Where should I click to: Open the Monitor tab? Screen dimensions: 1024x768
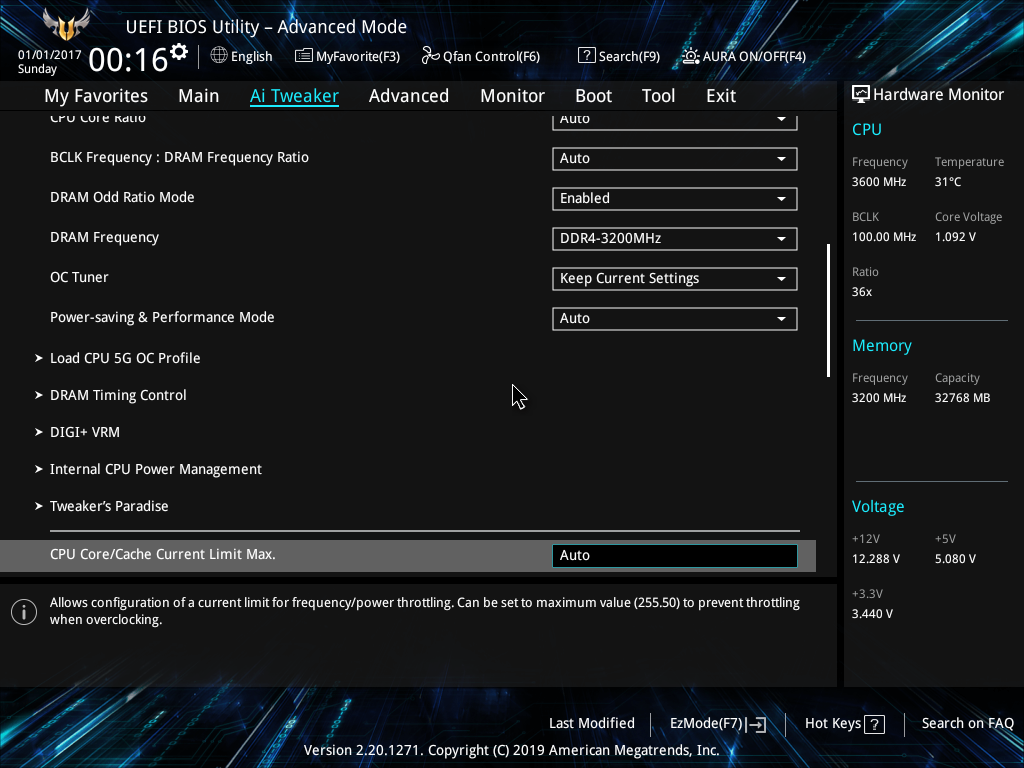click(x=512, y=96)
